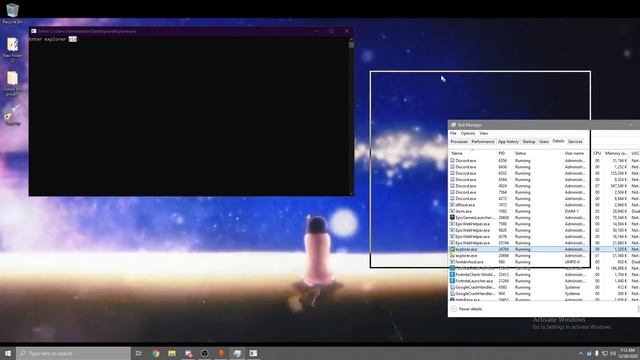Click the UMFD-0 user name cell
This screenshot has width=640, height=360.
(x=572, y=262)
